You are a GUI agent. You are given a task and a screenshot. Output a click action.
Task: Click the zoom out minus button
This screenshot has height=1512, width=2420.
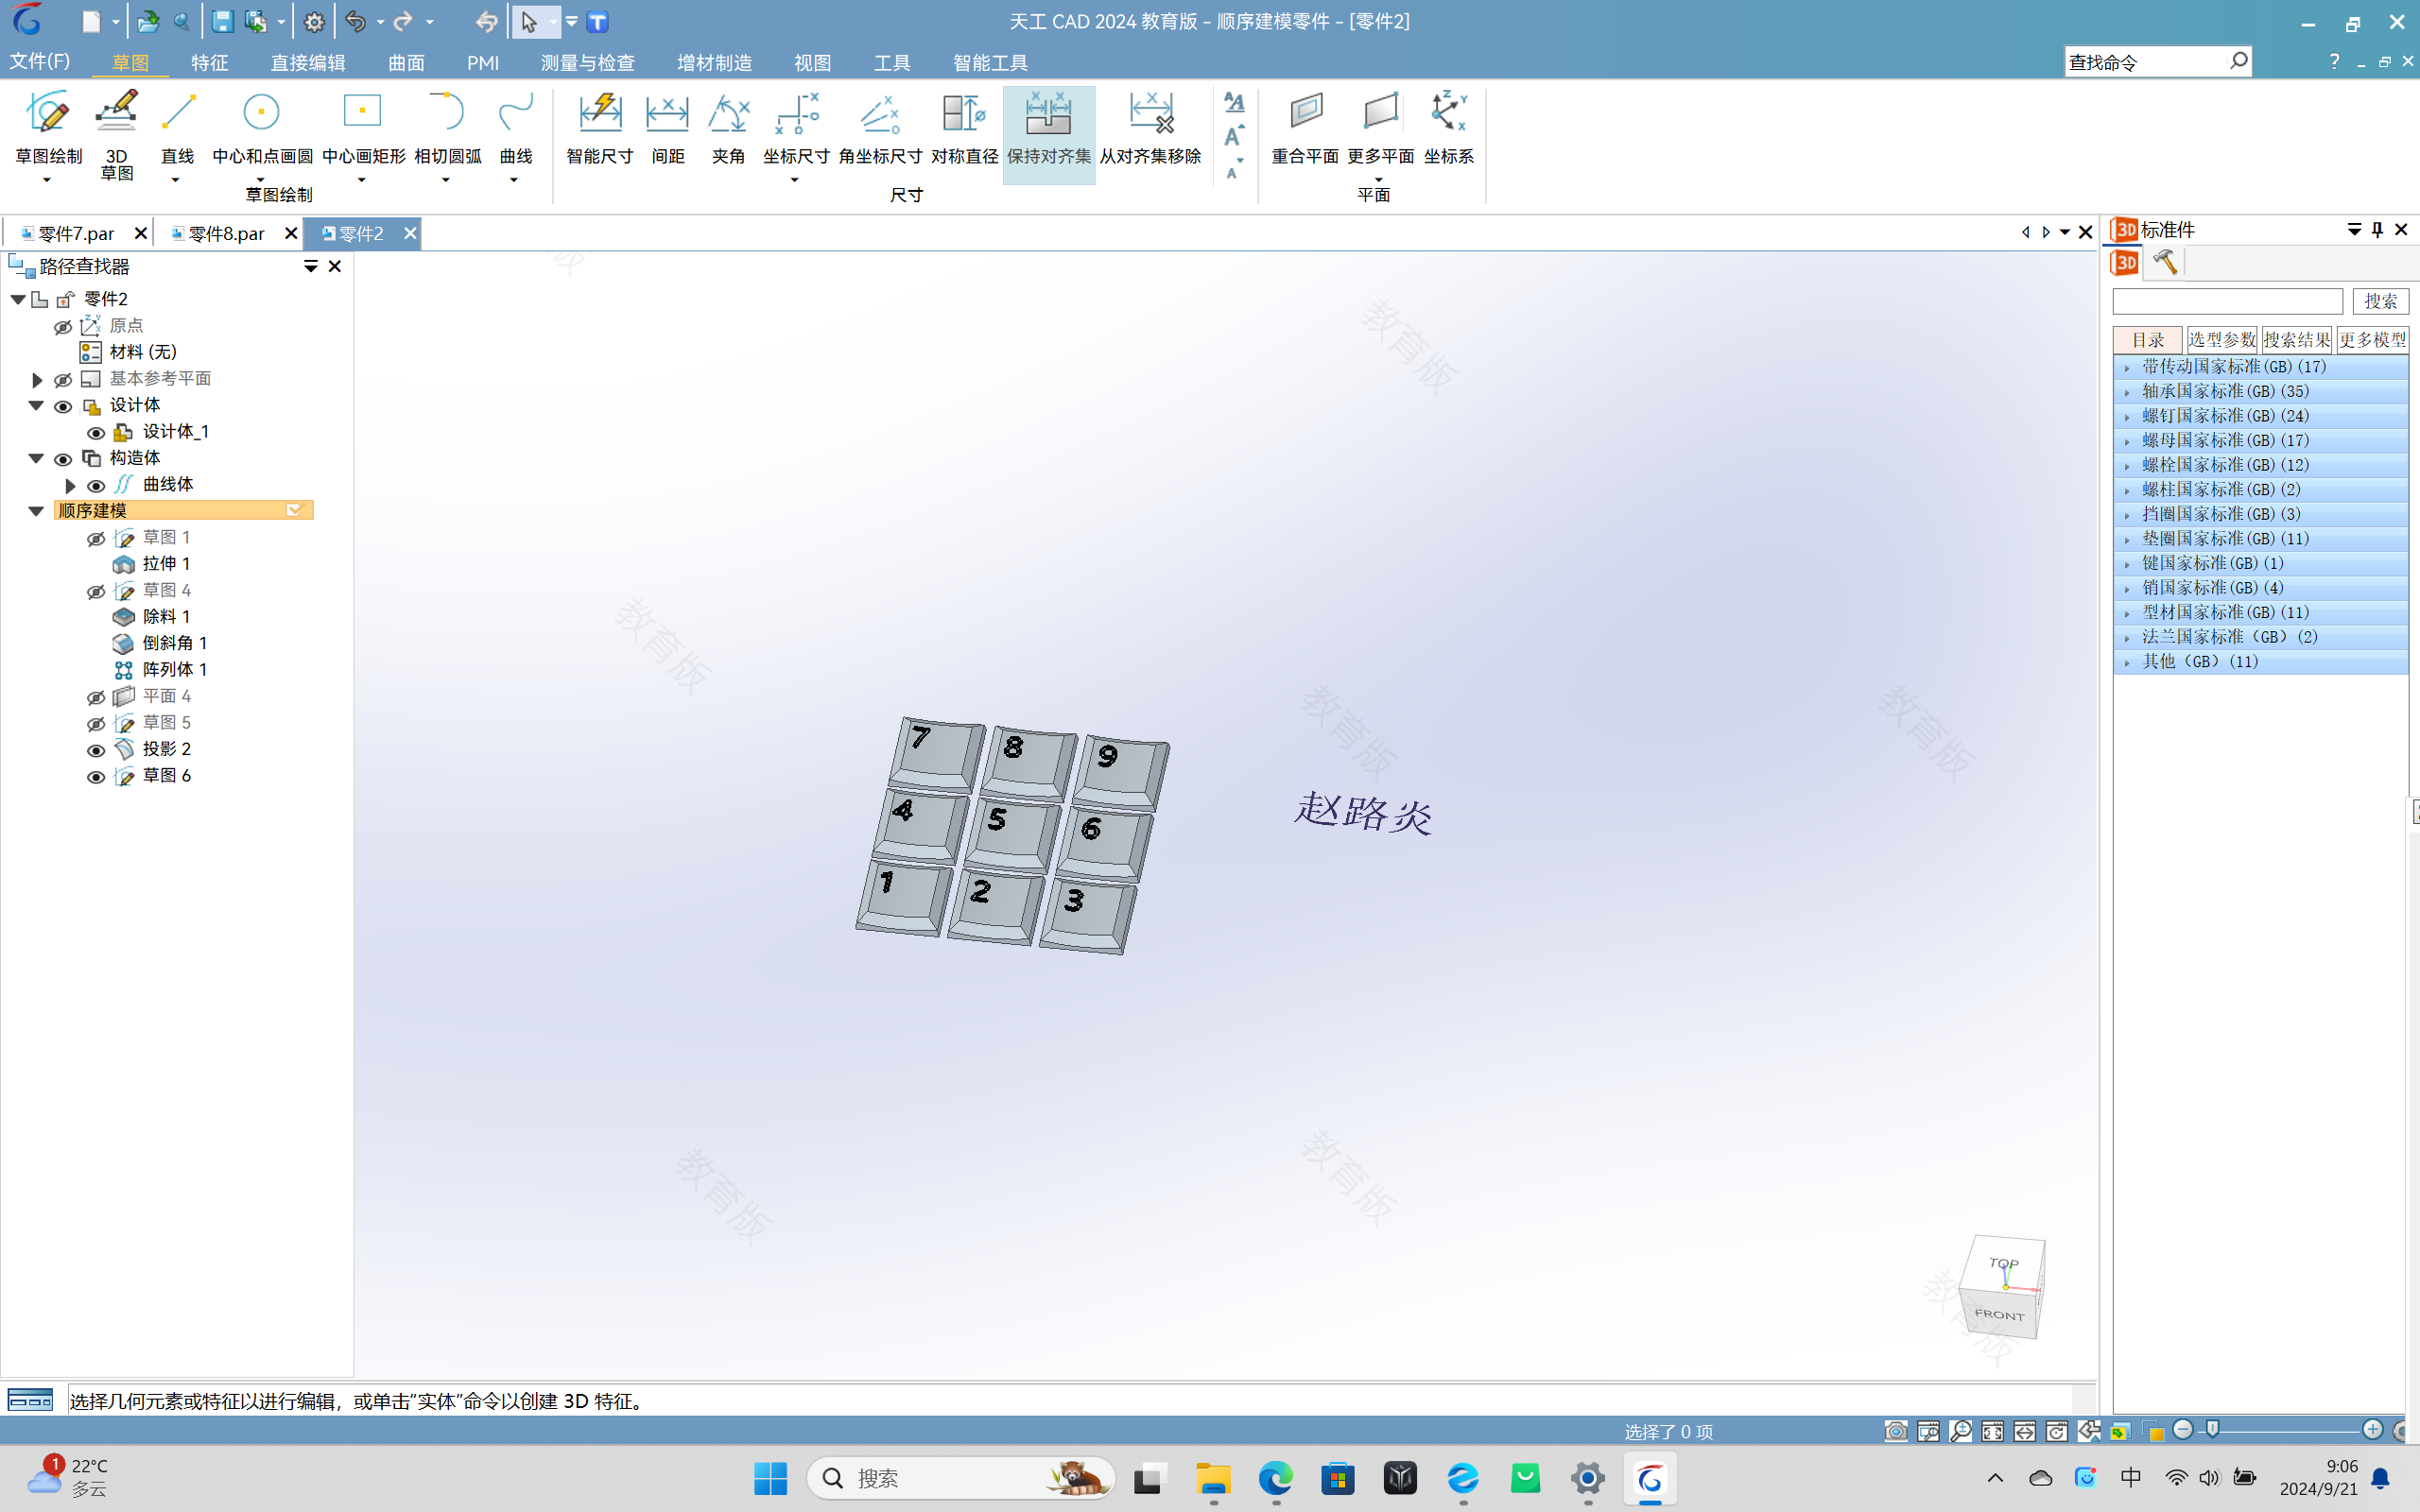click(2183, 1430)
